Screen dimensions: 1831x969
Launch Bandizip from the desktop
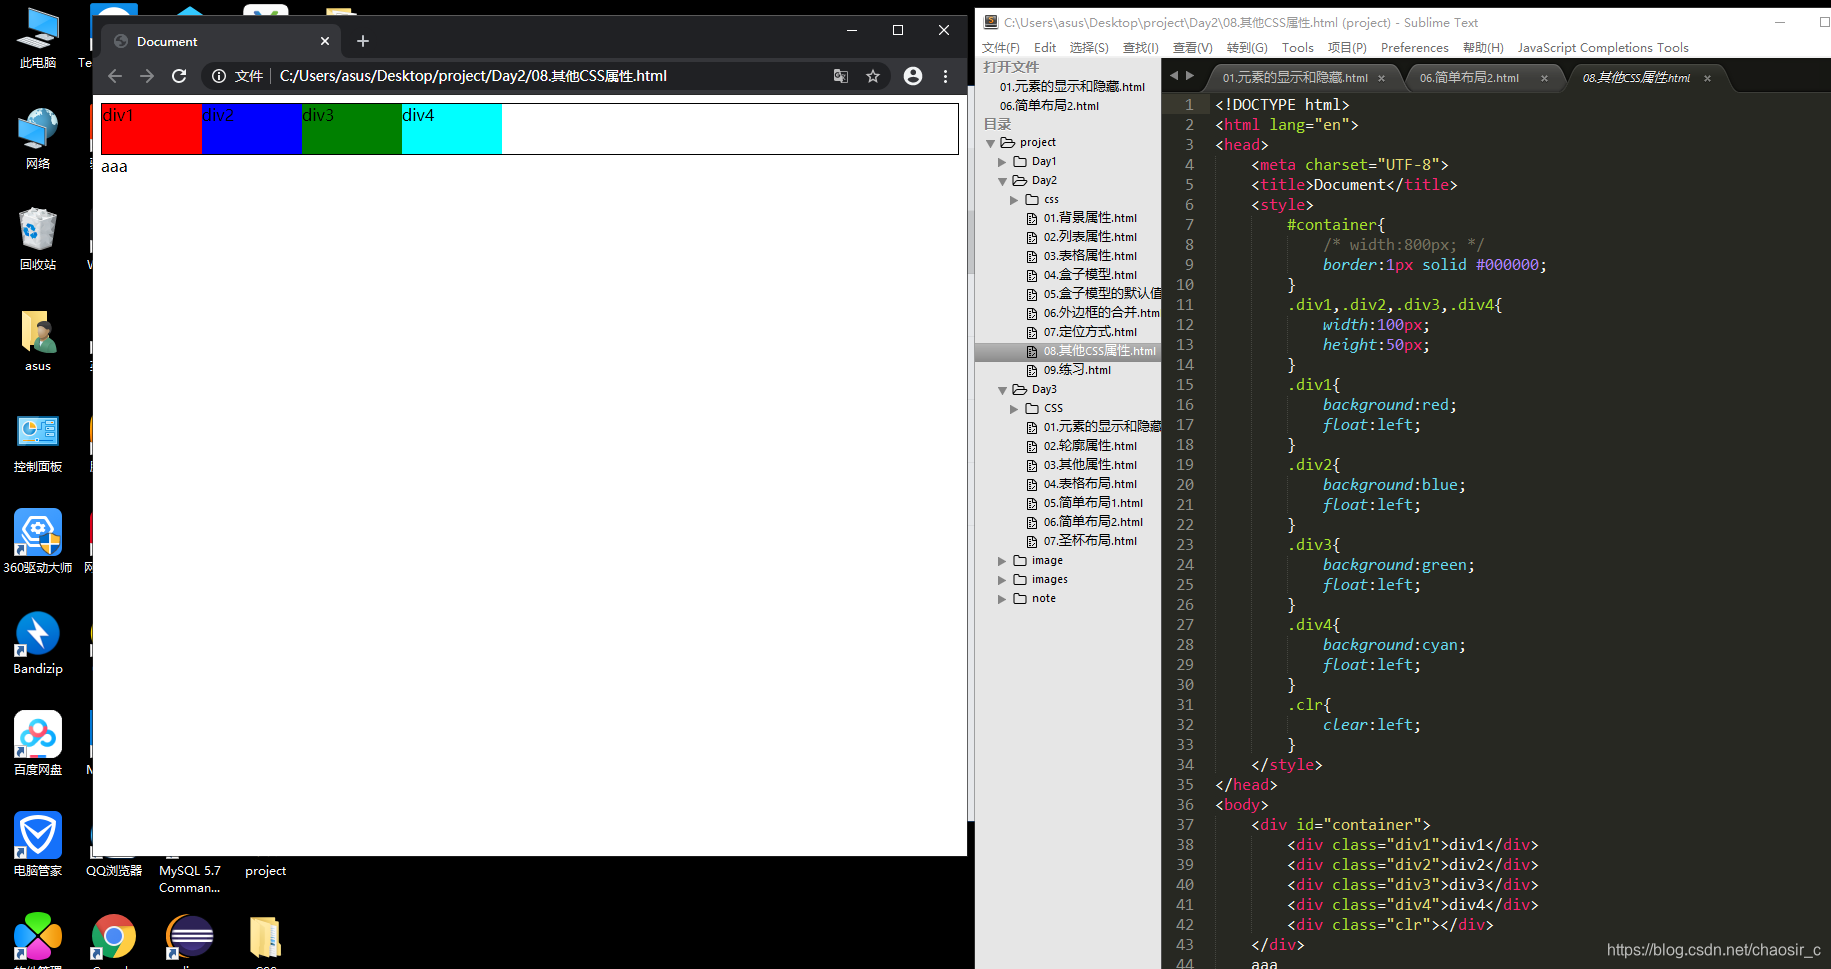point(38,642)
